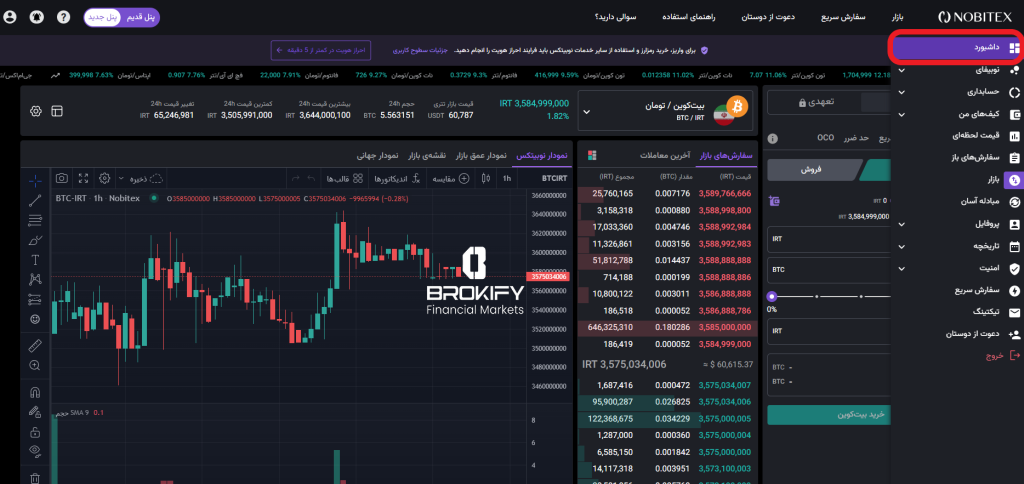Select the sell (فروش) order side
This screenshot has height=484, width=1024.
point(810,170)
